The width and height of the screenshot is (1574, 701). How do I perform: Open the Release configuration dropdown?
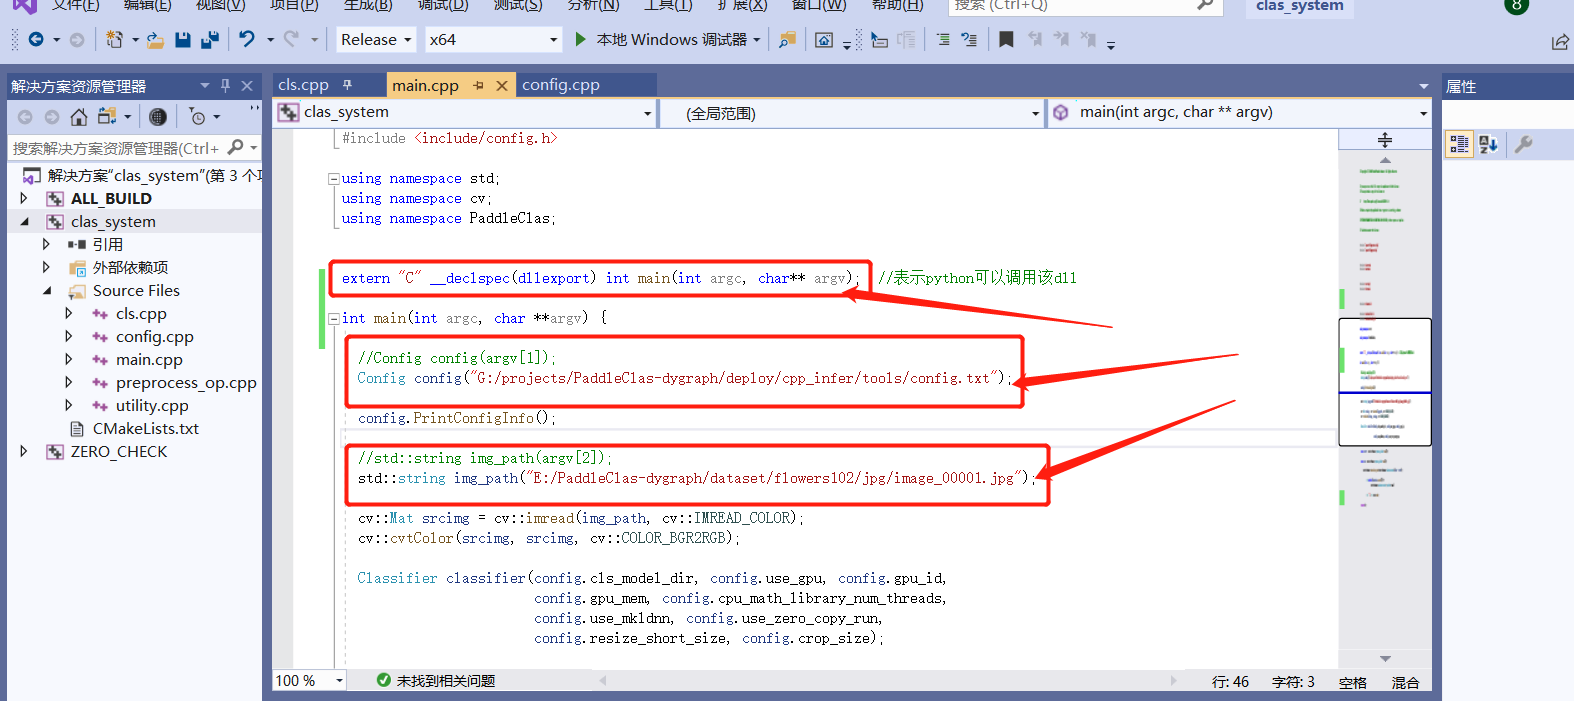376,40
